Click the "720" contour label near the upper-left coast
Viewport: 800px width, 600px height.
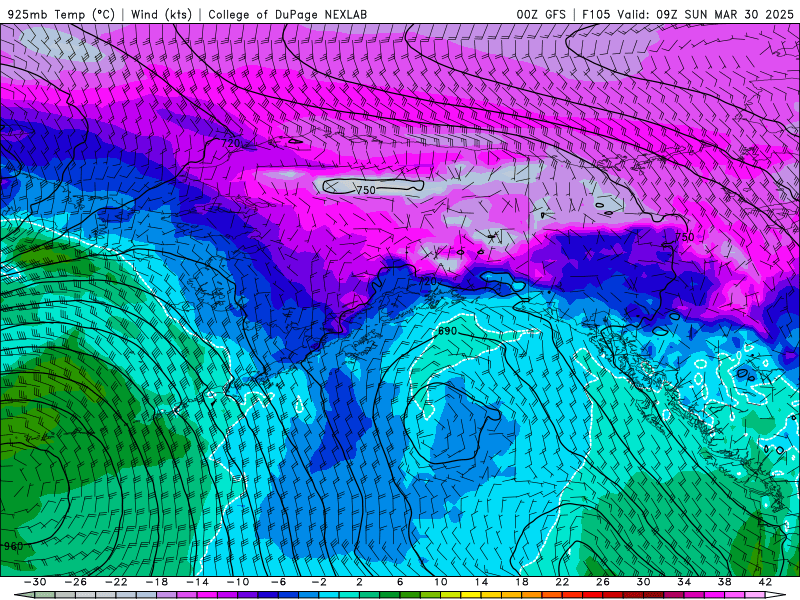click(231, 143)
